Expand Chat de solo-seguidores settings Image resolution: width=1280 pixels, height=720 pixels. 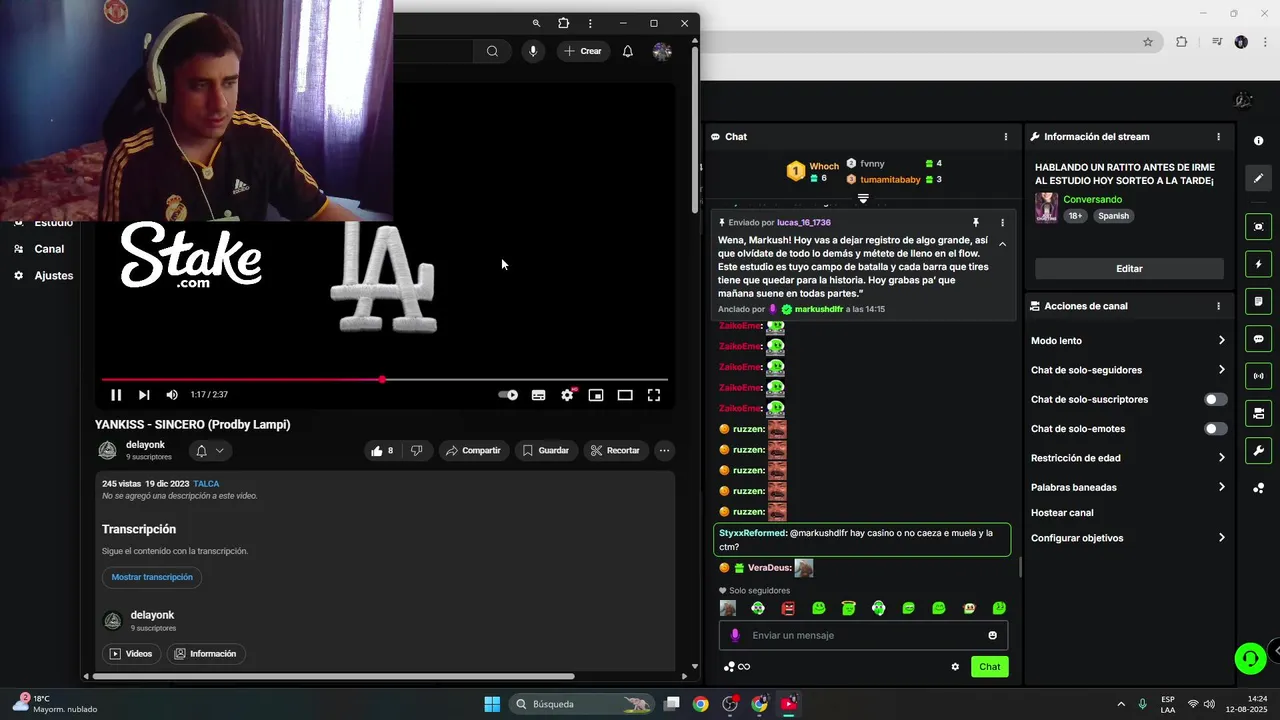coord(1128,370)
